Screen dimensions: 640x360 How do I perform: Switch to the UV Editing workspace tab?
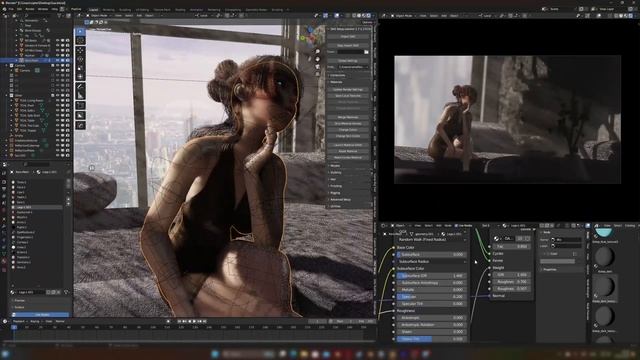pos(142,9)
